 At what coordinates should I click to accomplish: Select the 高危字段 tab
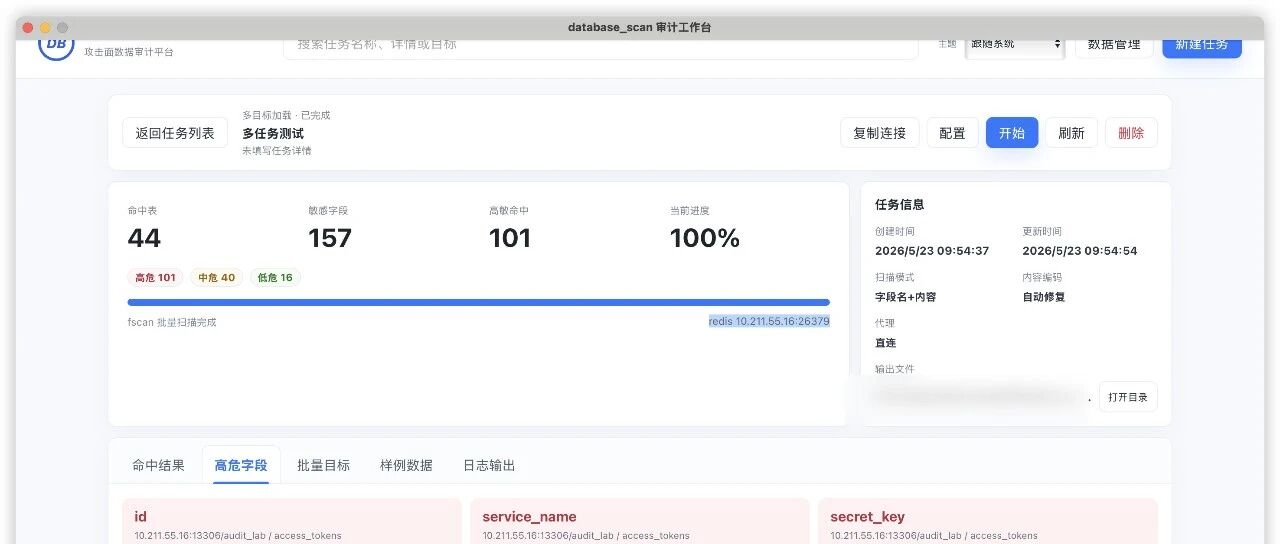tap(241, 465)
